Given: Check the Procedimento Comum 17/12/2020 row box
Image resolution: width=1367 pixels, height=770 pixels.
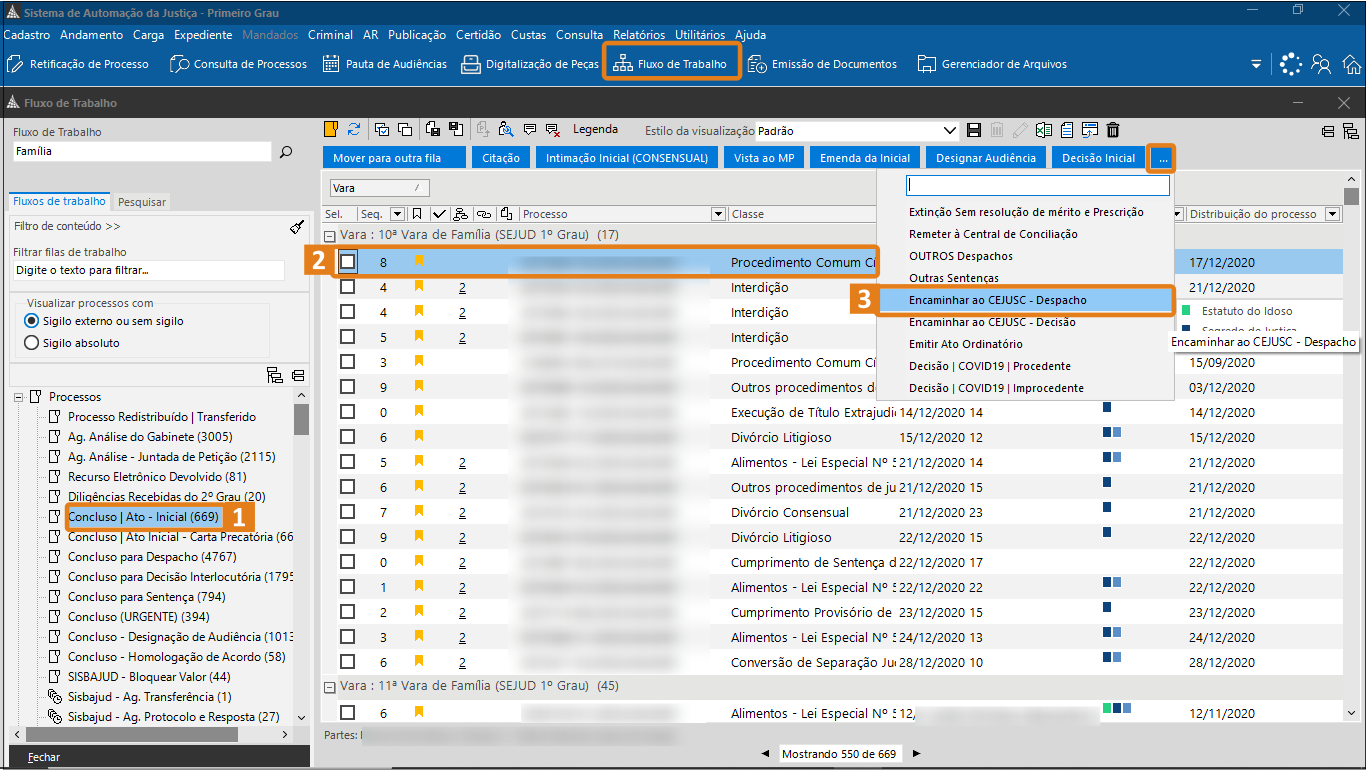Looking at the screenshot, I should coord(347,262).
